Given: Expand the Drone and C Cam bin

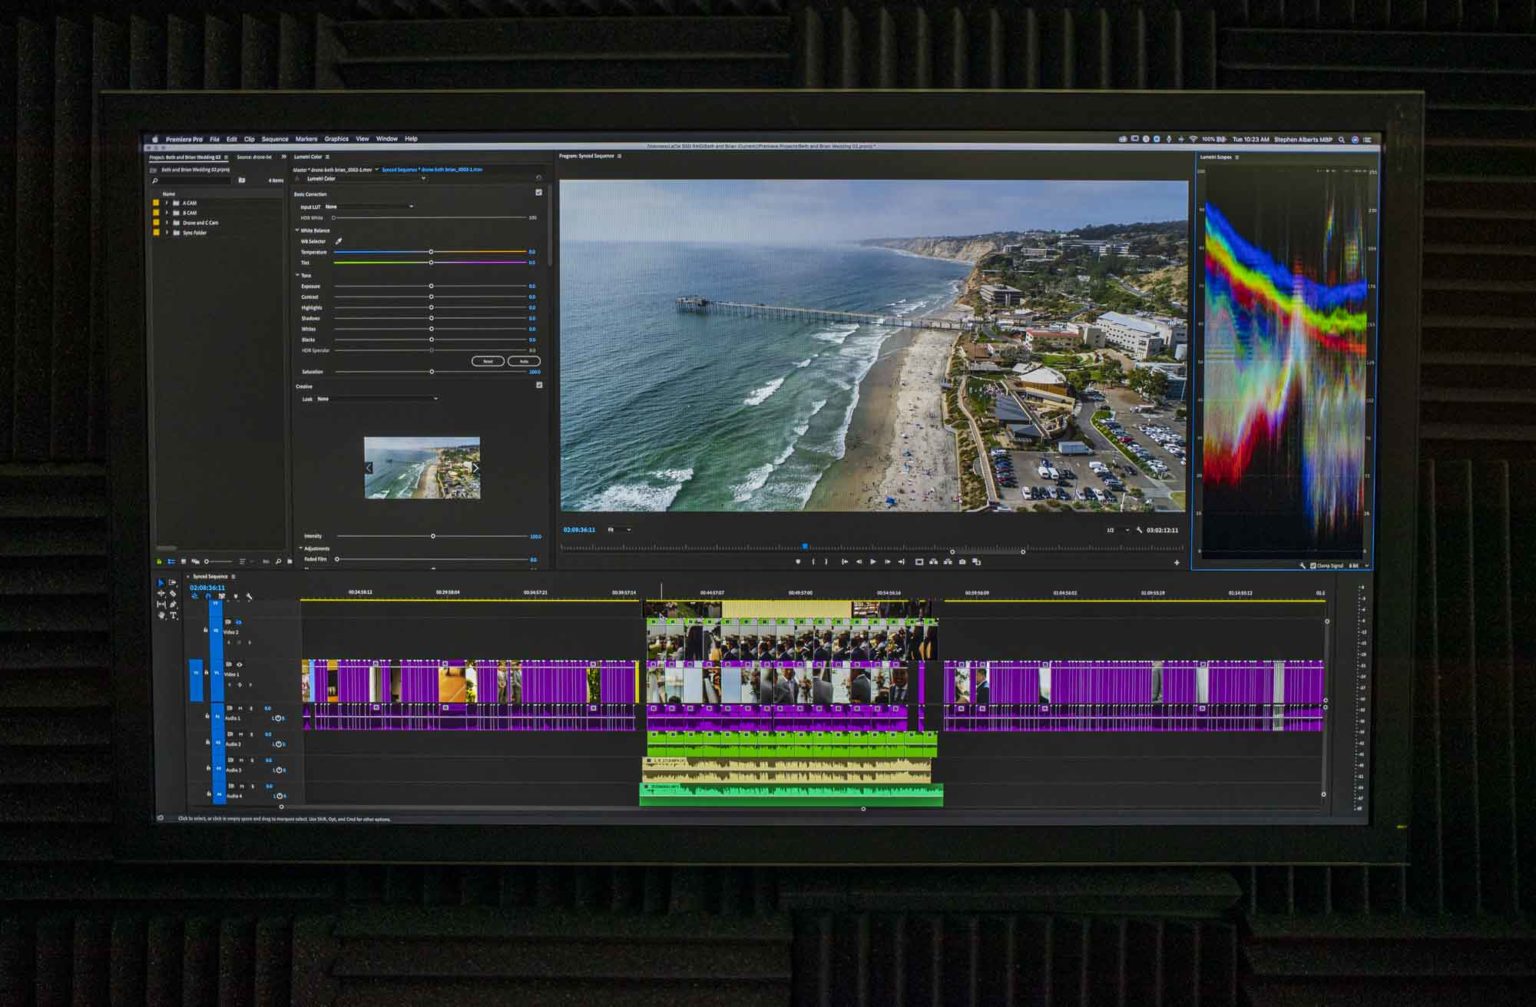Looking at the screenshot, I should [167, 223].
